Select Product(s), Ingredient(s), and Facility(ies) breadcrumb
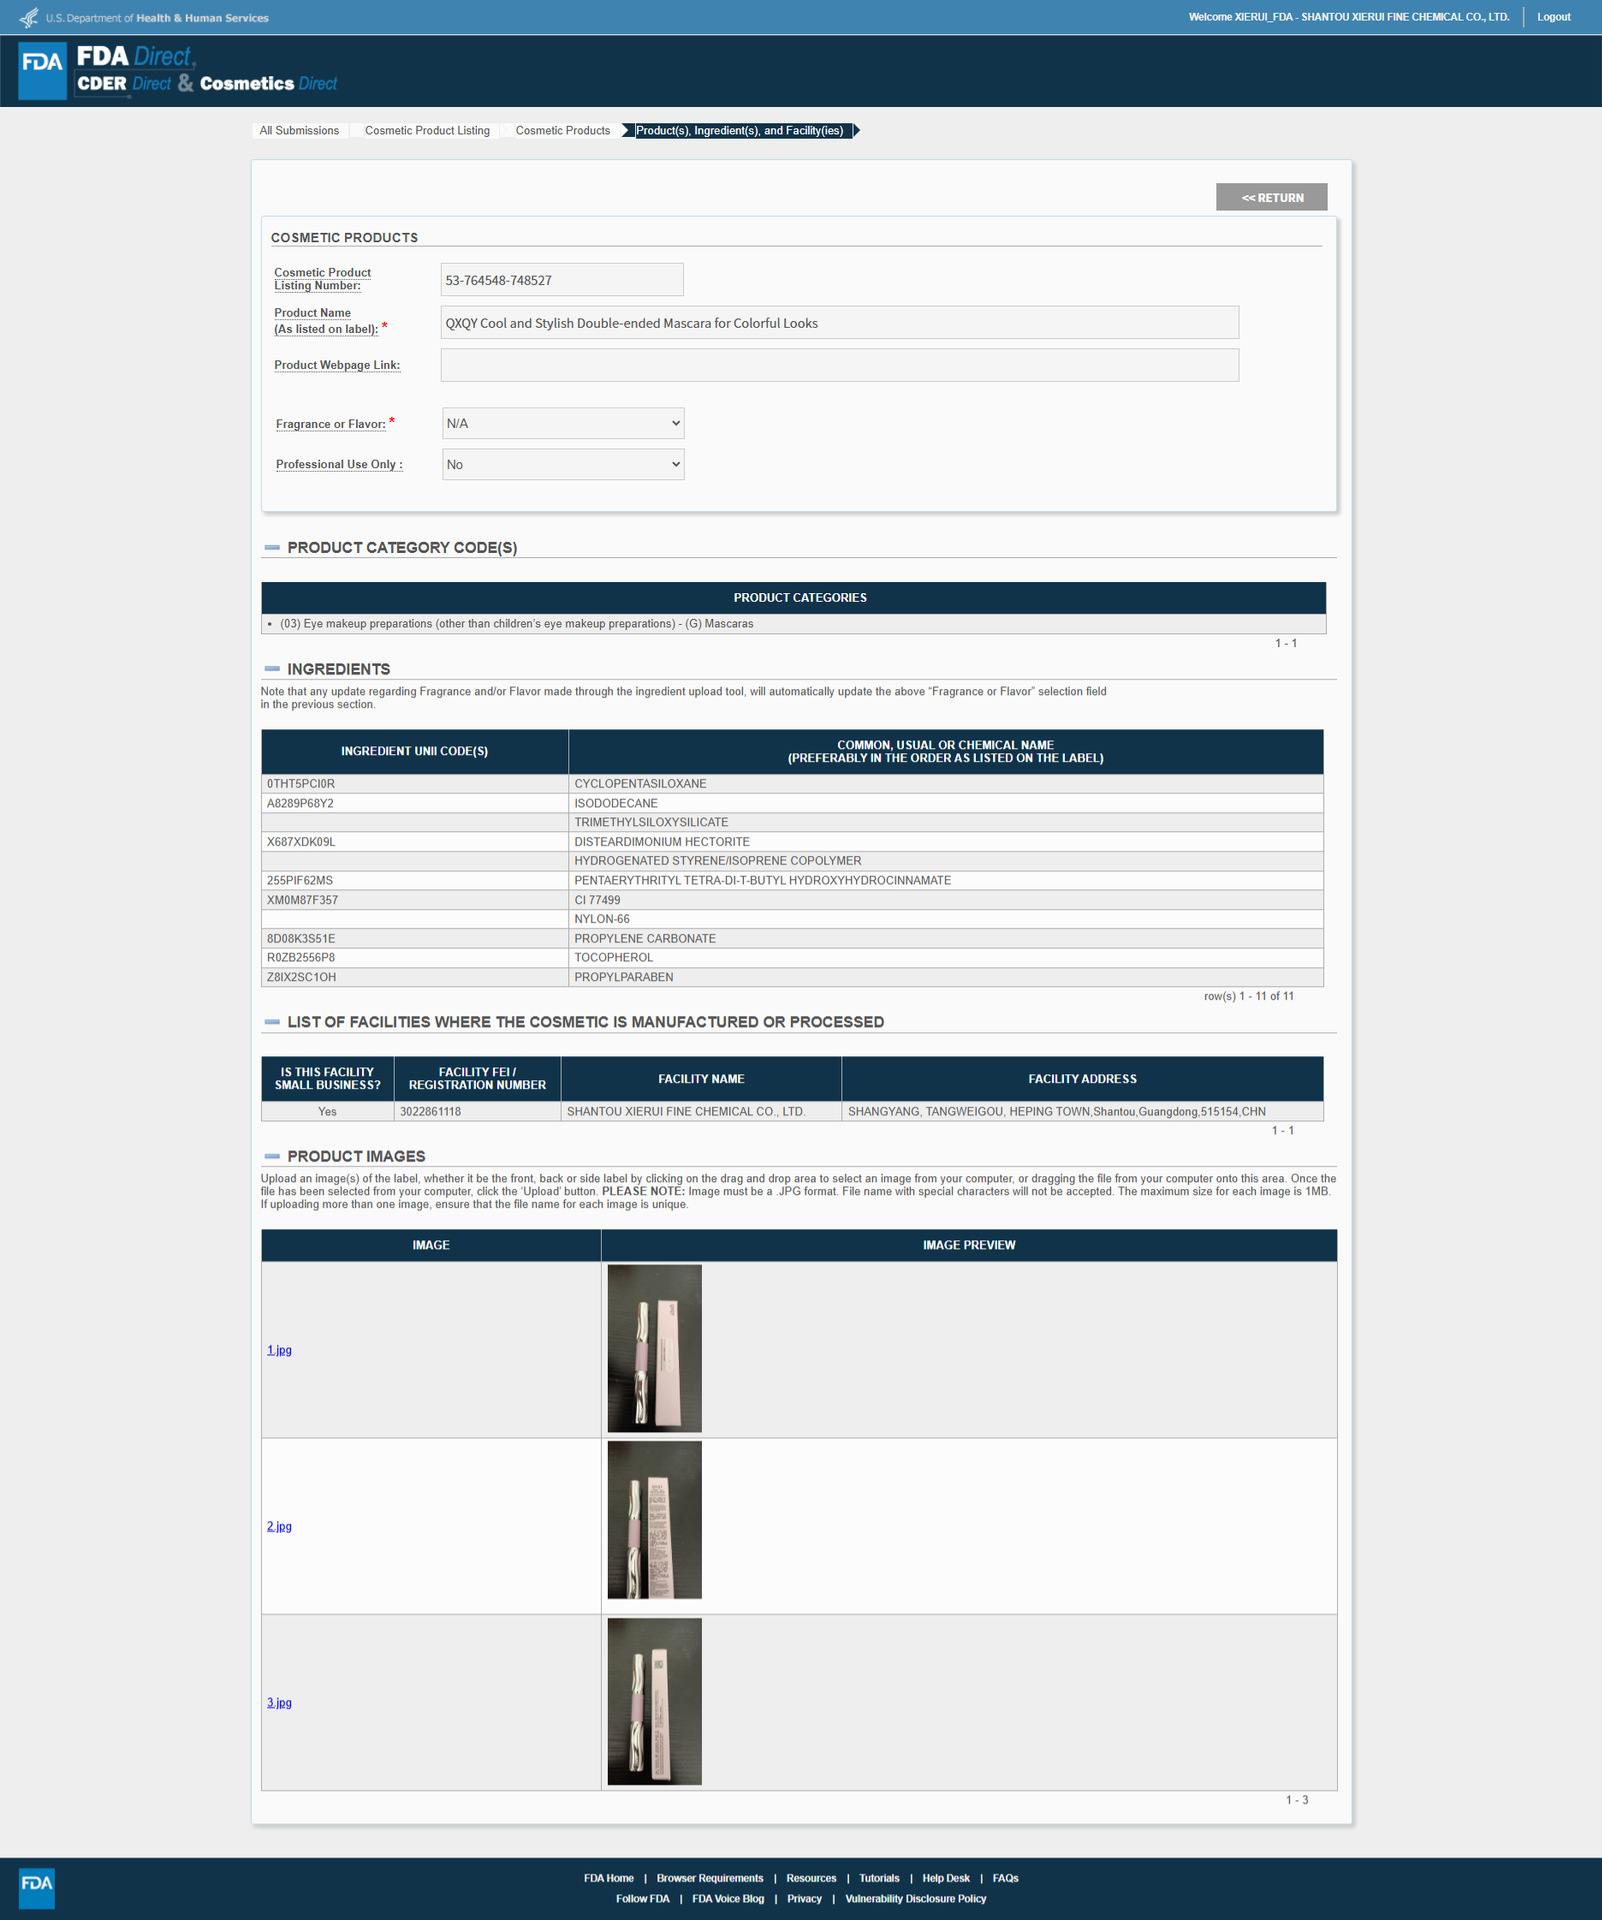Viewport: 1602px width, 1920px height. pos(739,131)
